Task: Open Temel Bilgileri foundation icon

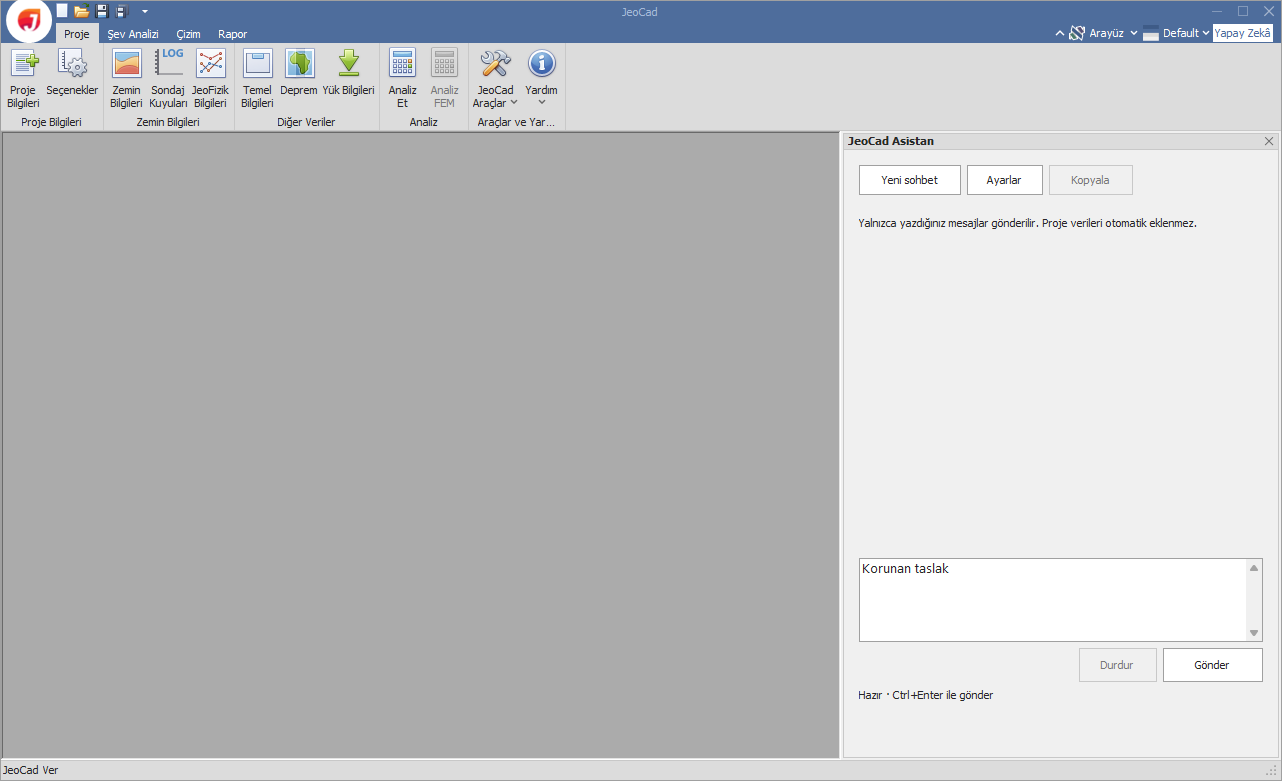Action: (257, 78)
